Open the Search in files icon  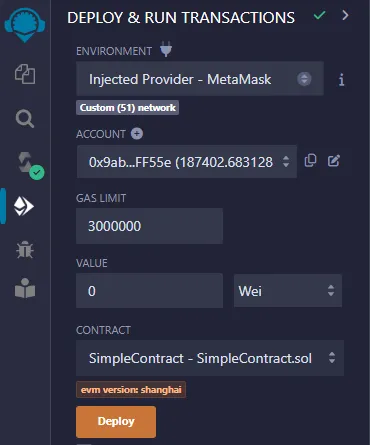pos(25,119)
